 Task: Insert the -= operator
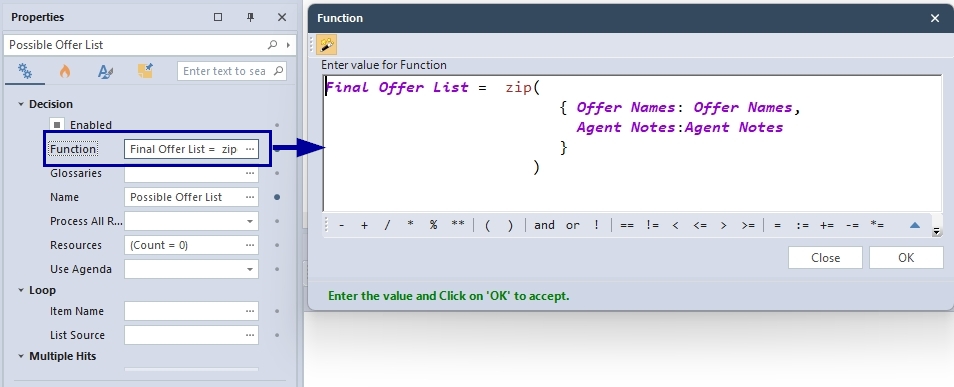(852, 225)
